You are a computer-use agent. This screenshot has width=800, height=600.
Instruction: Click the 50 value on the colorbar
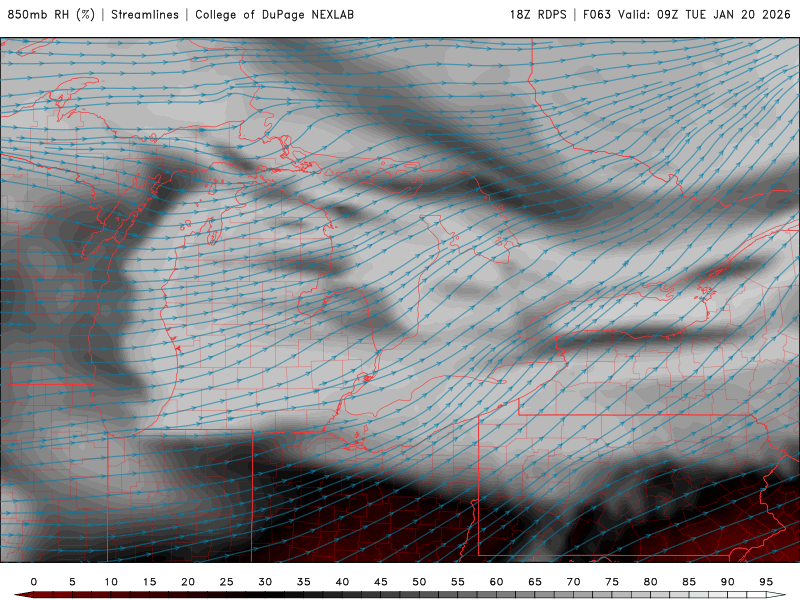point(419,582)
